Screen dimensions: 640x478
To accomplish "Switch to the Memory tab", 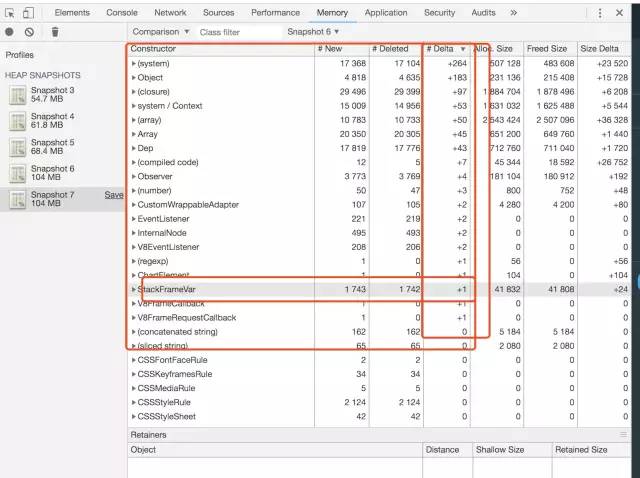I will (332, 13).
